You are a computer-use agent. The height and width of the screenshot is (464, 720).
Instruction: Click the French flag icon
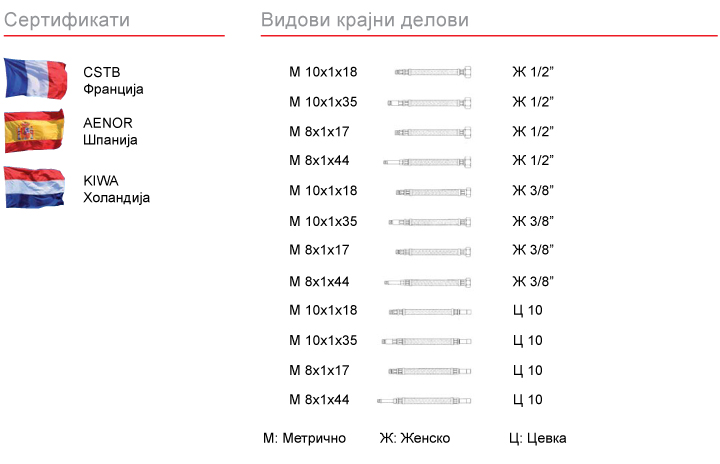pos(36,78)
